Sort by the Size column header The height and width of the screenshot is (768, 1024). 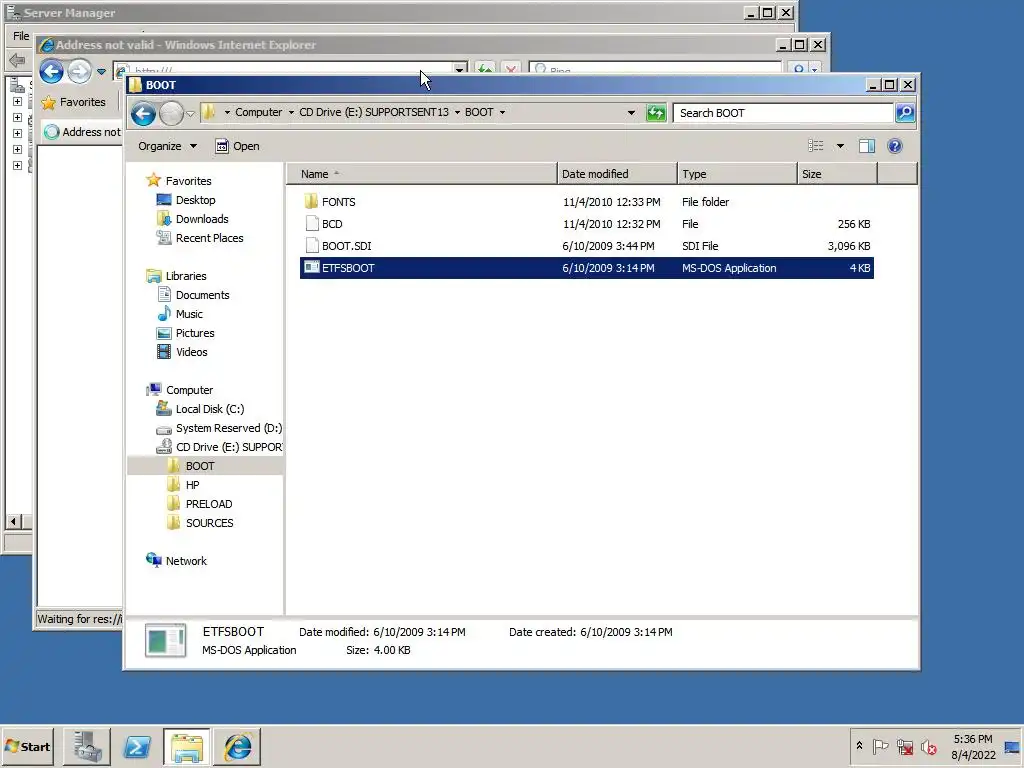coord(837,174)
